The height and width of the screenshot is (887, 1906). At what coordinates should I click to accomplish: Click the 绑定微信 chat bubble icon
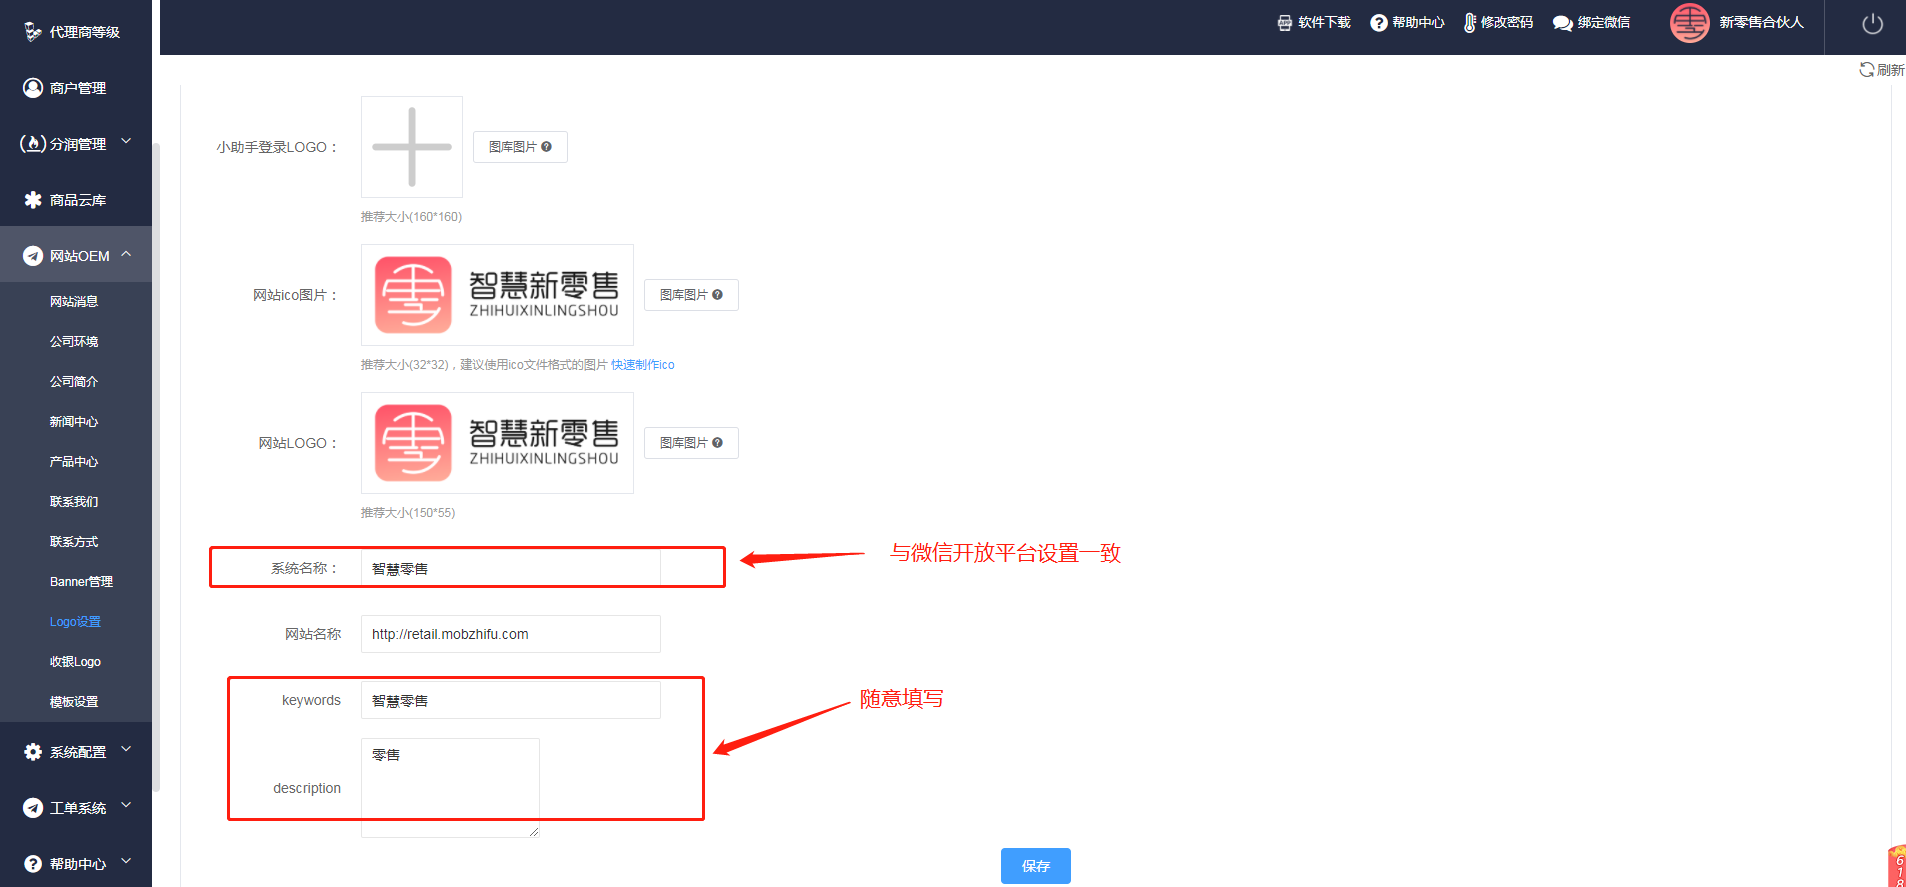(x=1563, y=23)
